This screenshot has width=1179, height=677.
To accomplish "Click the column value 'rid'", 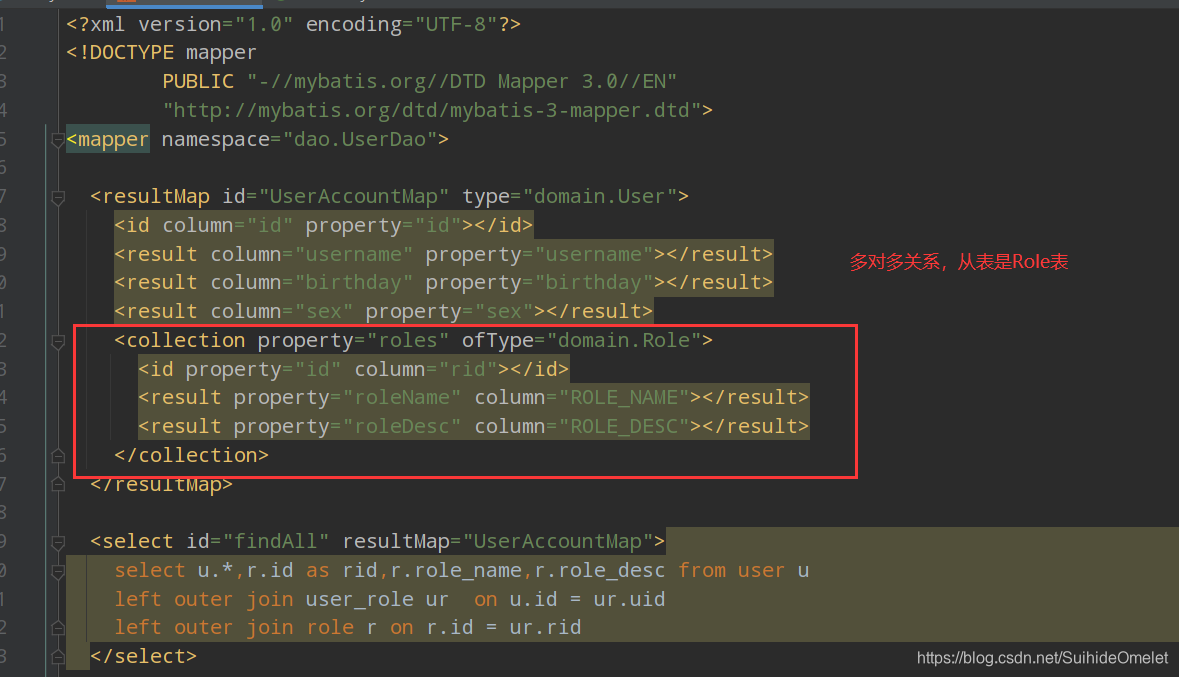I will [468, 370].
